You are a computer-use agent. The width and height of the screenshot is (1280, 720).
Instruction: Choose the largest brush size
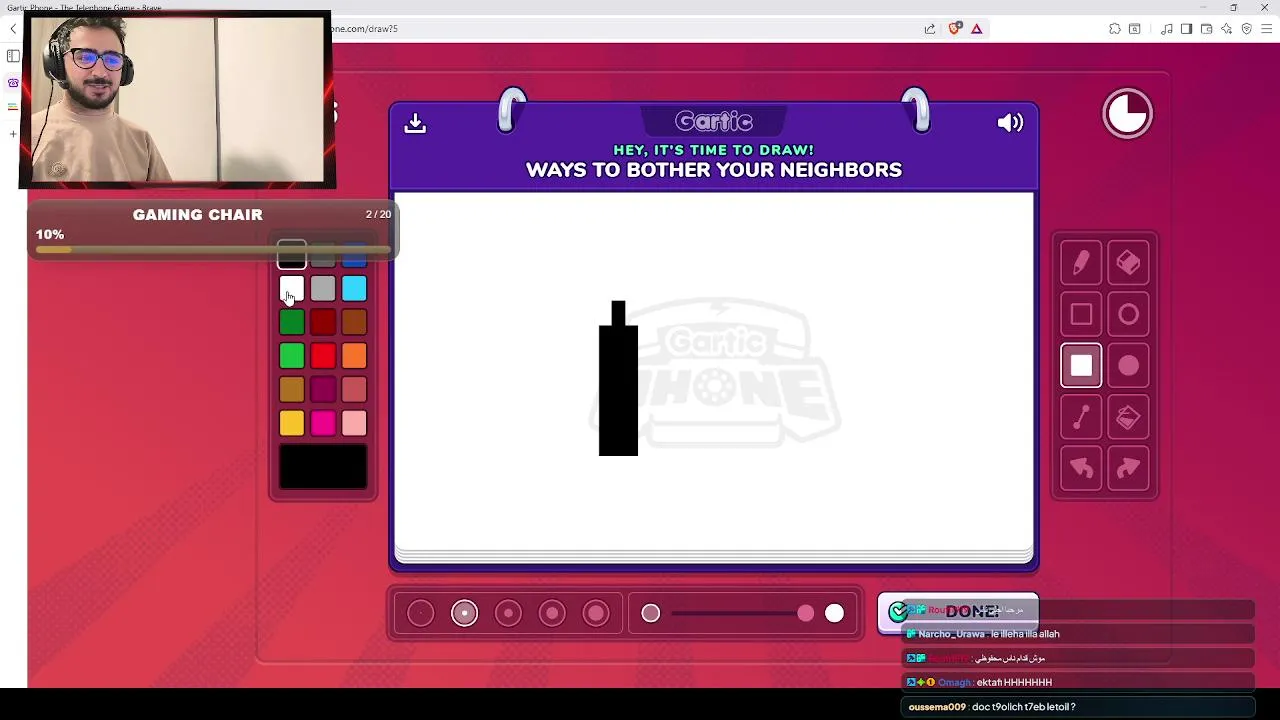click(x=596, y=613)
